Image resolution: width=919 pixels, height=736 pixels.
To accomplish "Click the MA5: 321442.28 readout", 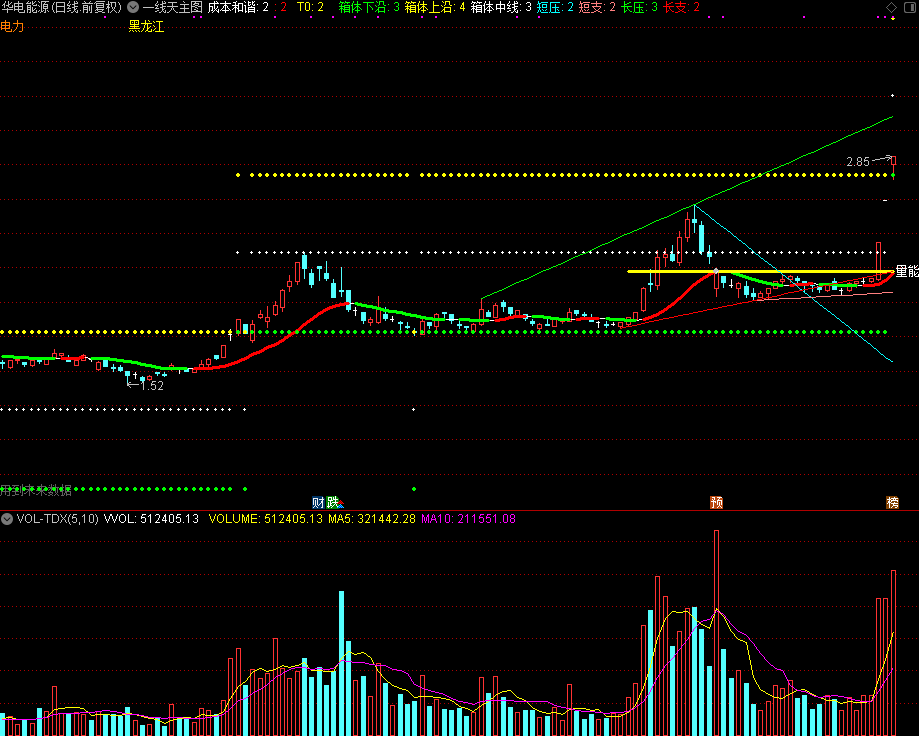I will point(372,519).
